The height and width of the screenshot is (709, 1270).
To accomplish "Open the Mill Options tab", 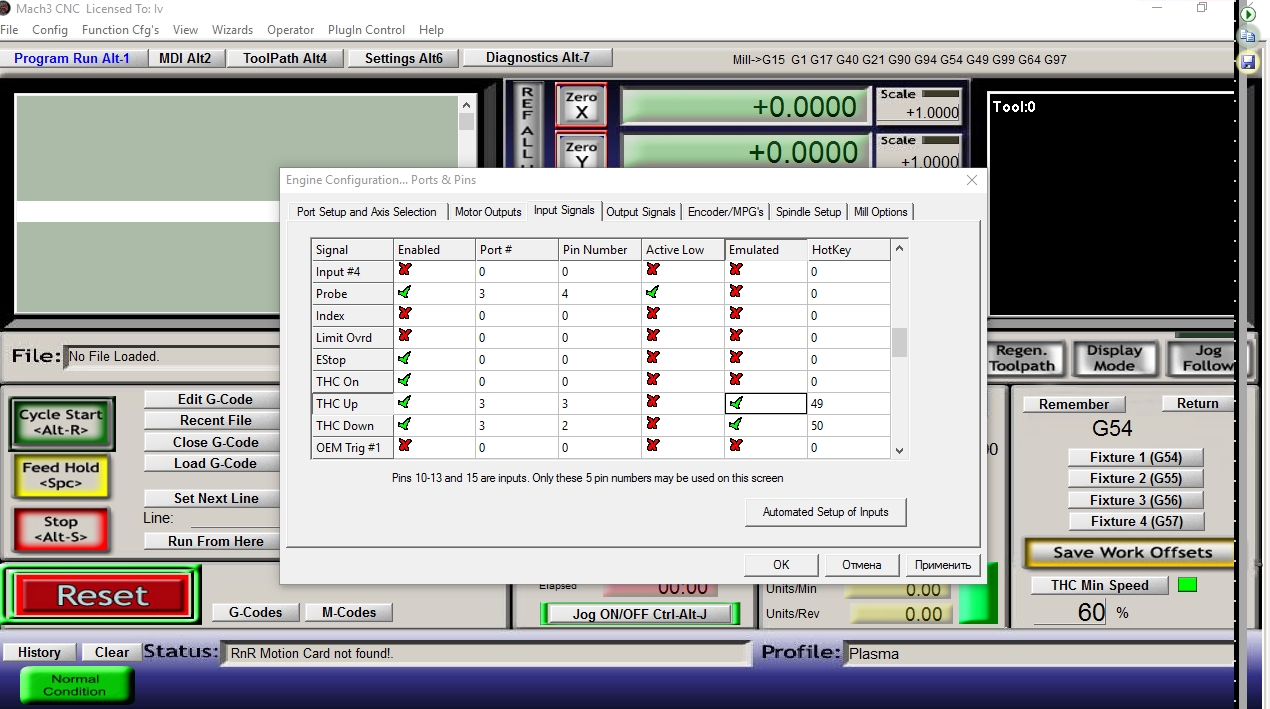I will click(x=881, y=212).
